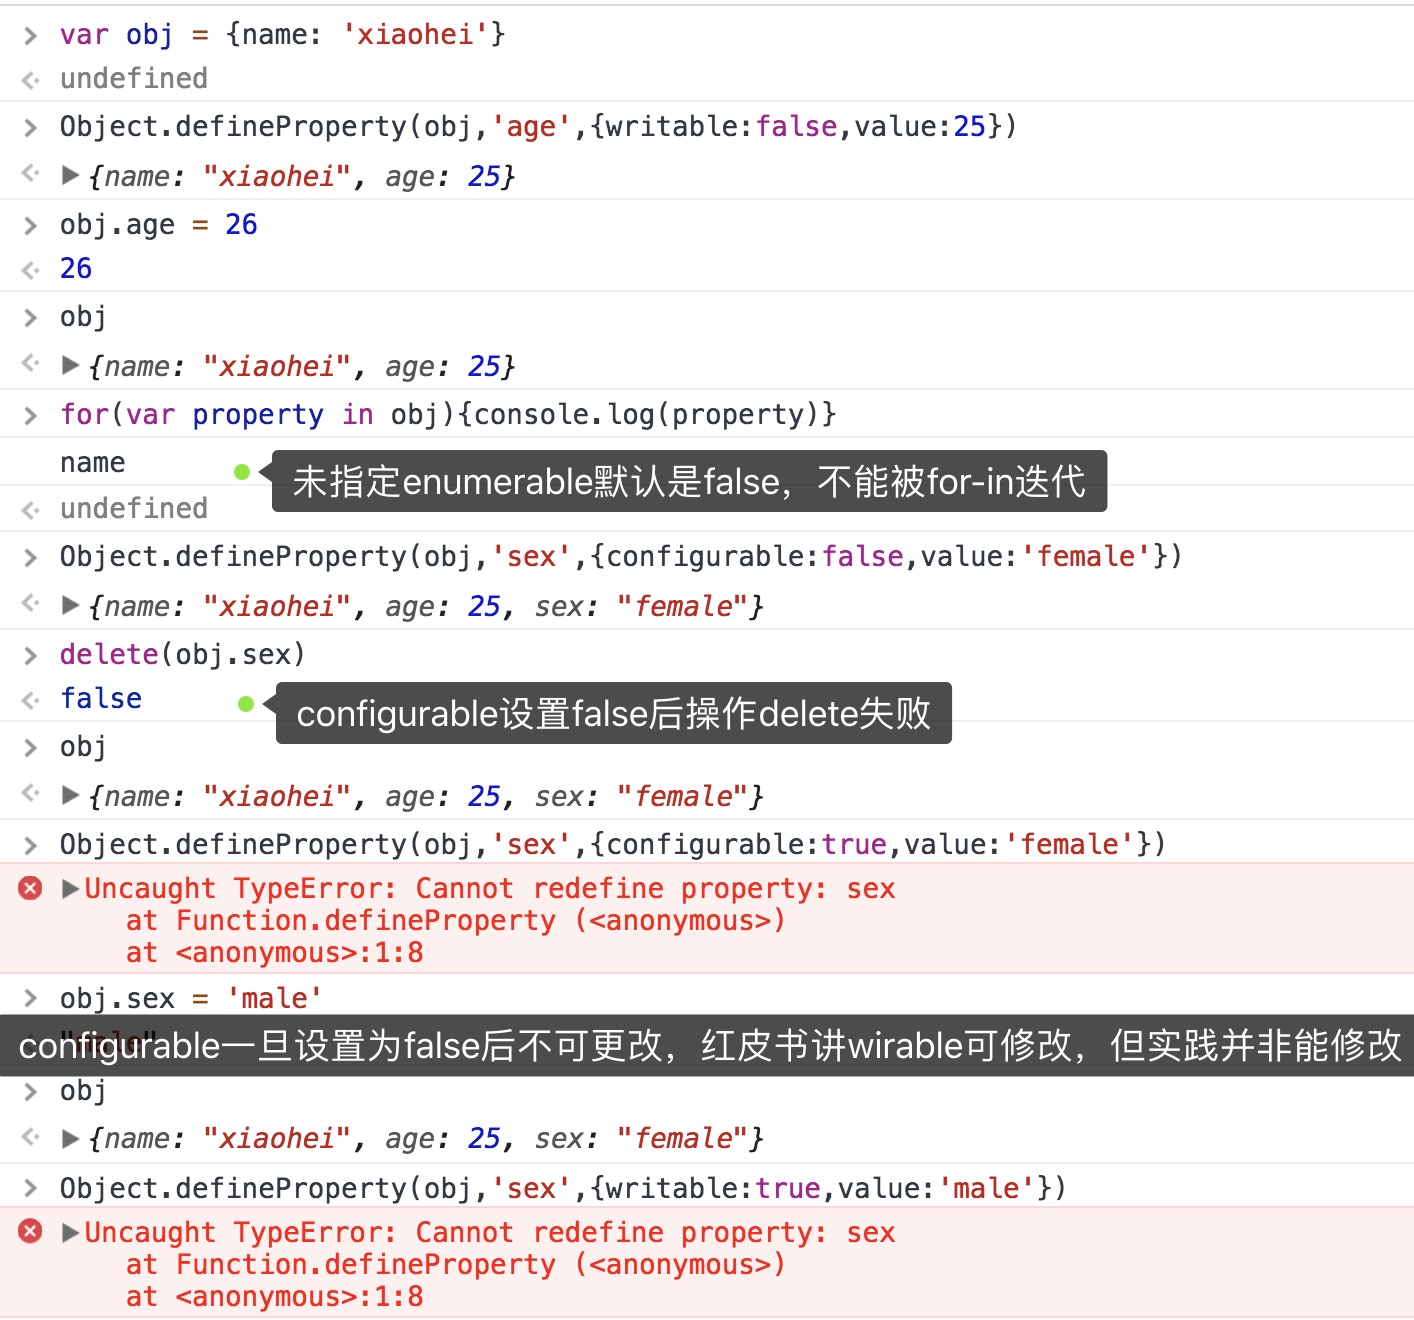The width and height of the screenshot is (1414, 1320).
Task: Click the input chevron before the for-in loop line
Action: (31, 416)
